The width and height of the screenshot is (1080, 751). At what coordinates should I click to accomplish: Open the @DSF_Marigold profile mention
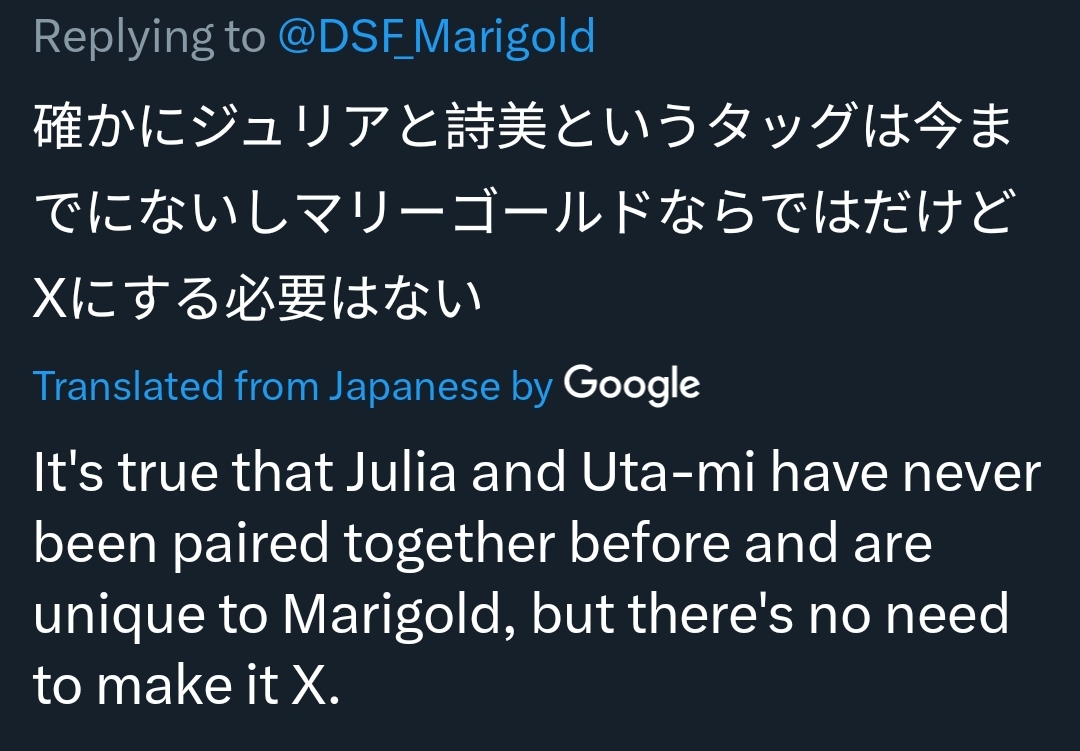coord(436,37)
